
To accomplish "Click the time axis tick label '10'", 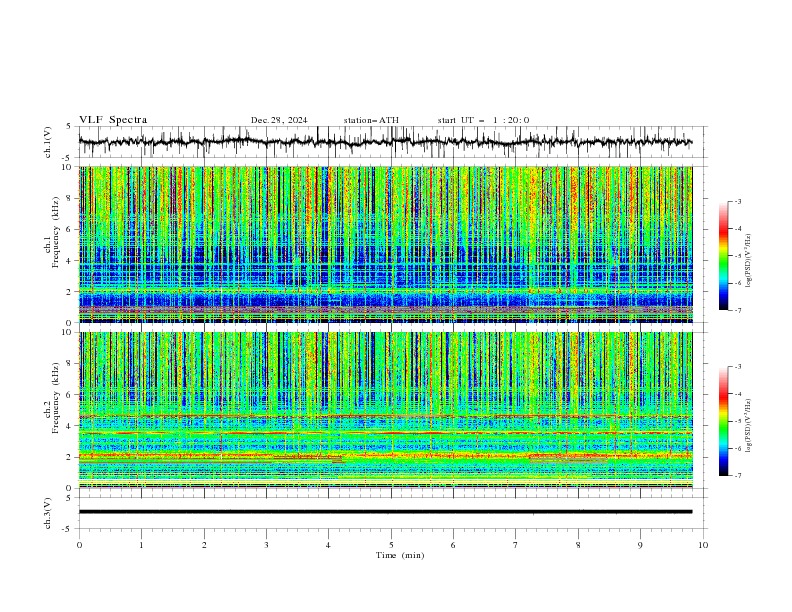I will tap(703, 545).
